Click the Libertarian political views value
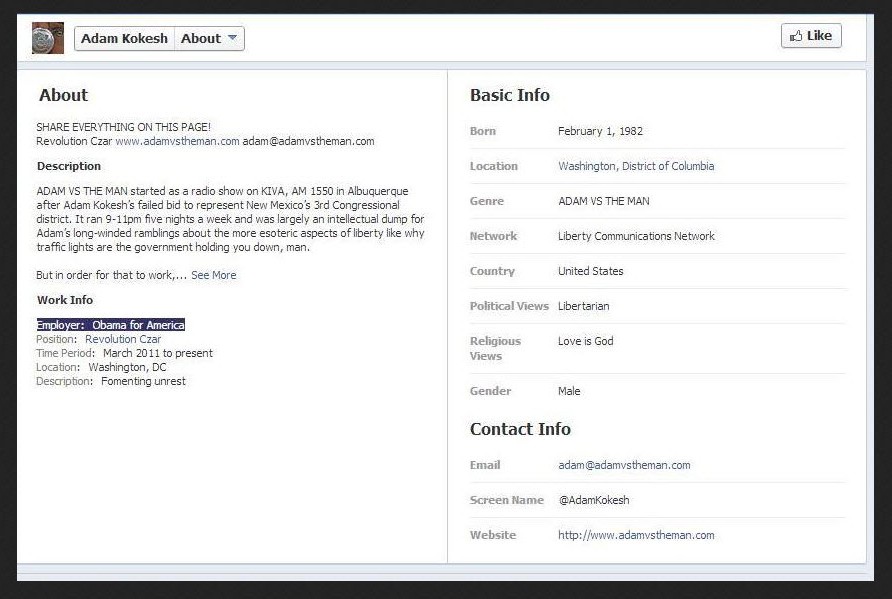Screen dimensions: 892x599 click(x=584, y=306)
